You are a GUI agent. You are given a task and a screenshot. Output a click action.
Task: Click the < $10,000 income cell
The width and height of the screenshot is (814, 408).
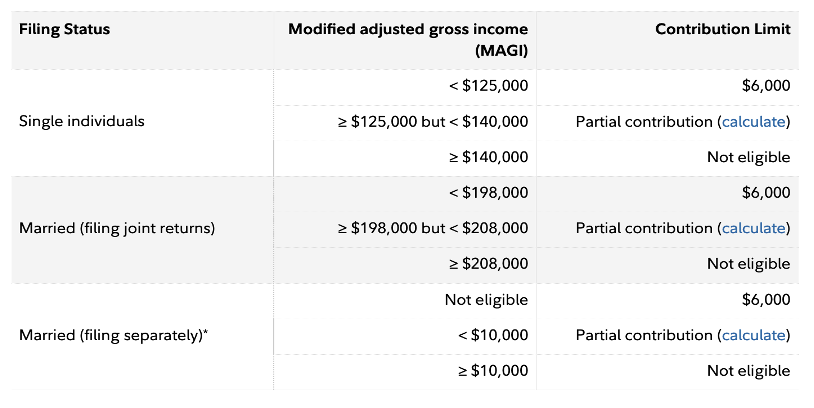click(492, 335)
